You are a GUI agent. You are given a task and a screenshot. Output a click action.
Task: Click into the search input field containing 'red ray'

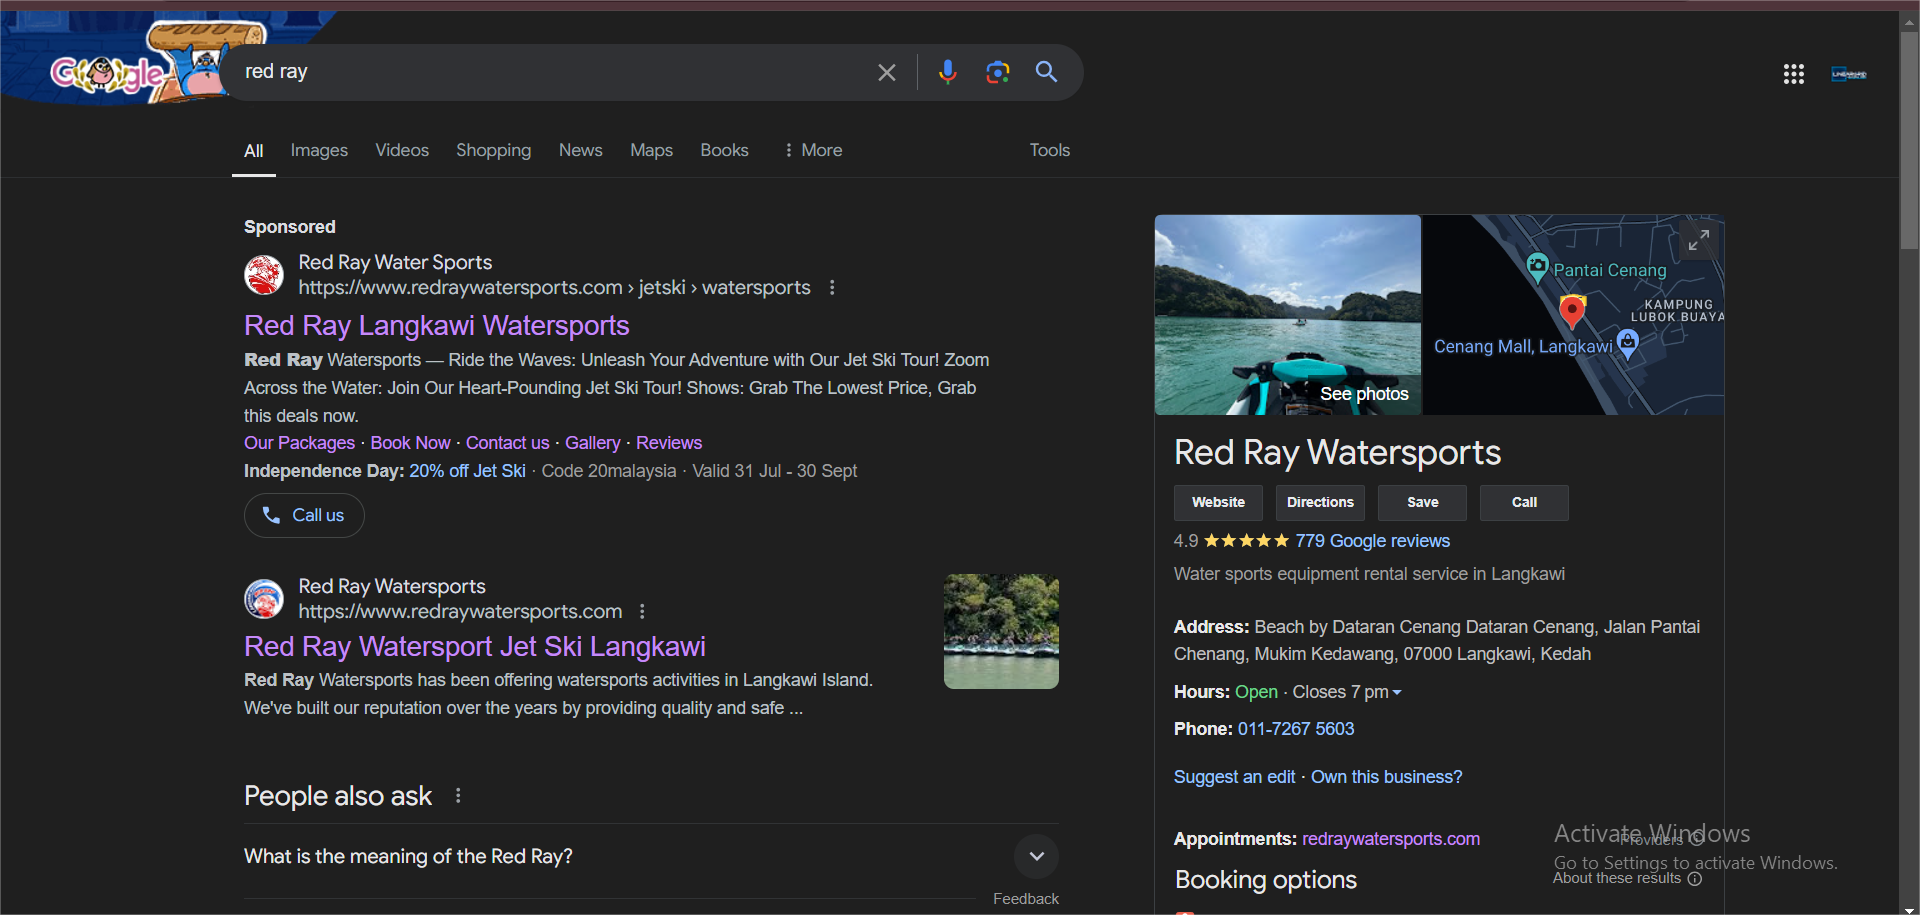click(550, 72)
